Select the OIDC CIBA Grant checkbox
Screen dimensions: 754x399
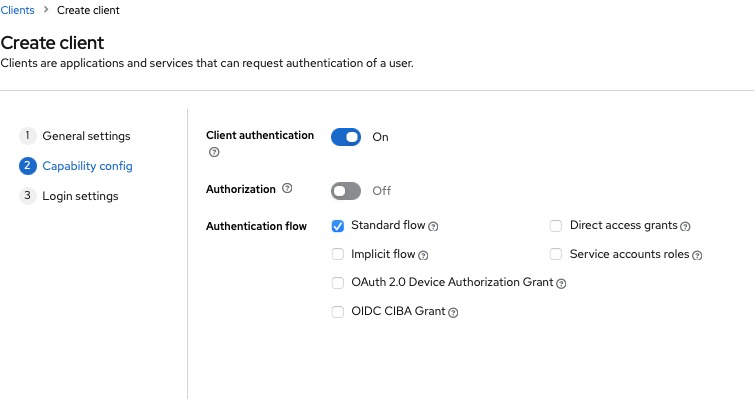point(338,312)
